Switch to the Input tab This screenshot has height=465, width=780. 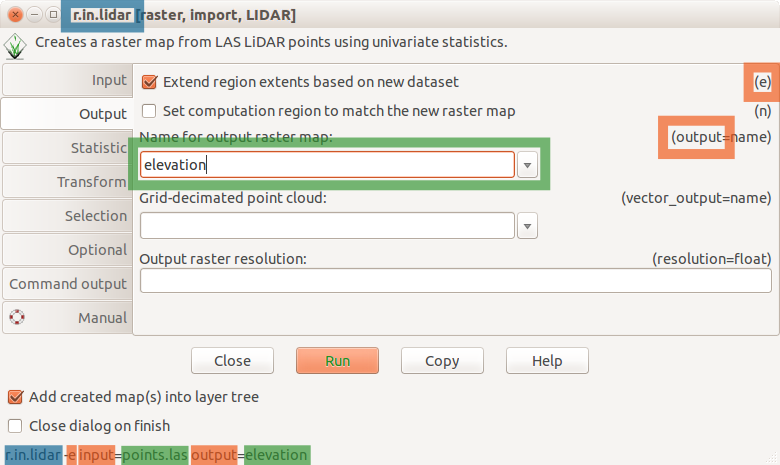point(68,80)
